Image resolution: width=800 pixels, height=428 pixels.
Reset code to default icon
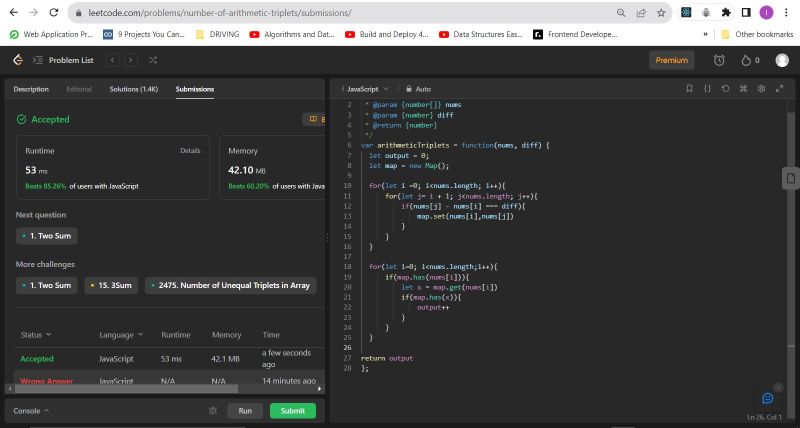(x=725, y=88)
